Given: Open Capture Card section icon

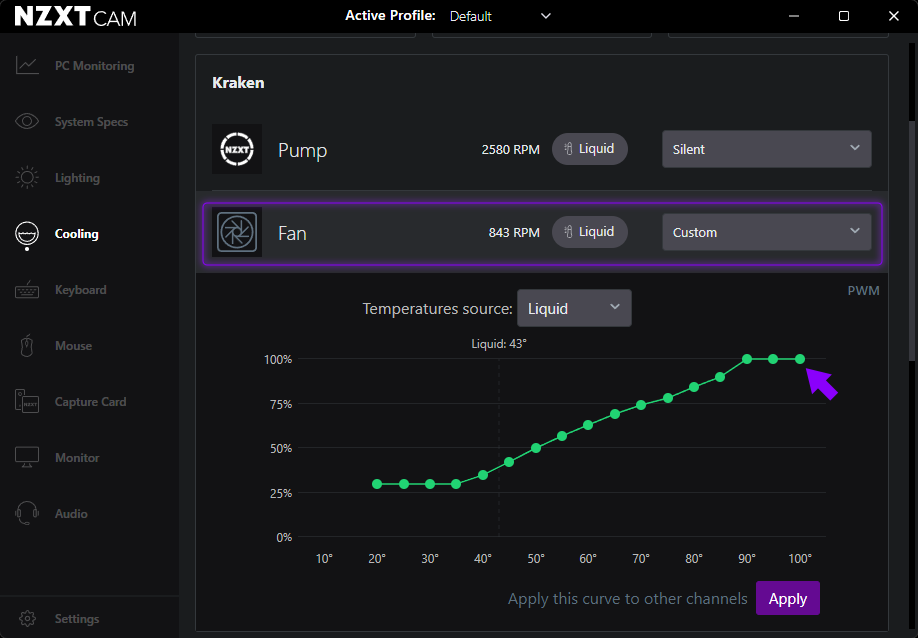Looking at the screenshot, I should (x=27, y=402).
